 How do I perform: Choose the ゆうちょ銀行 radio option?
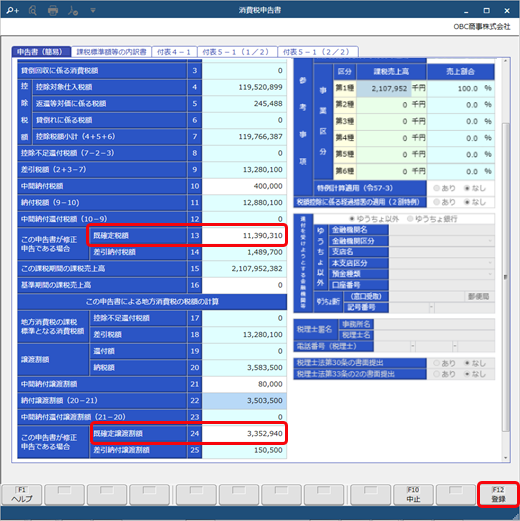[410, 219]
